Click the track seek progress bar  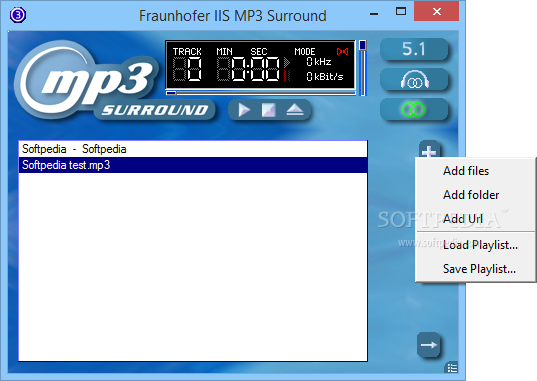(x=261, y=93)
